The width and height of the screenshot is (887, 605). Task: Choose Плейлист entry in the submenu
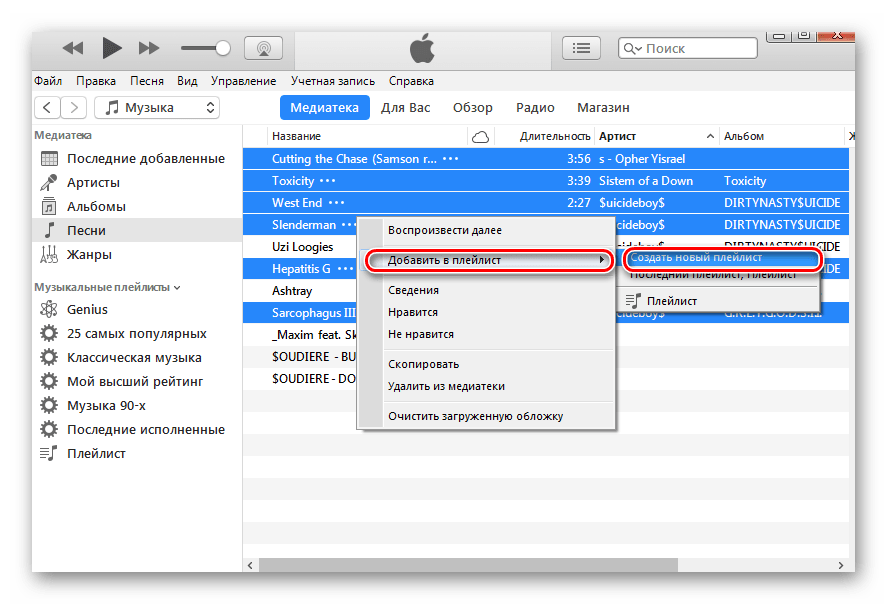coord(719,301)
